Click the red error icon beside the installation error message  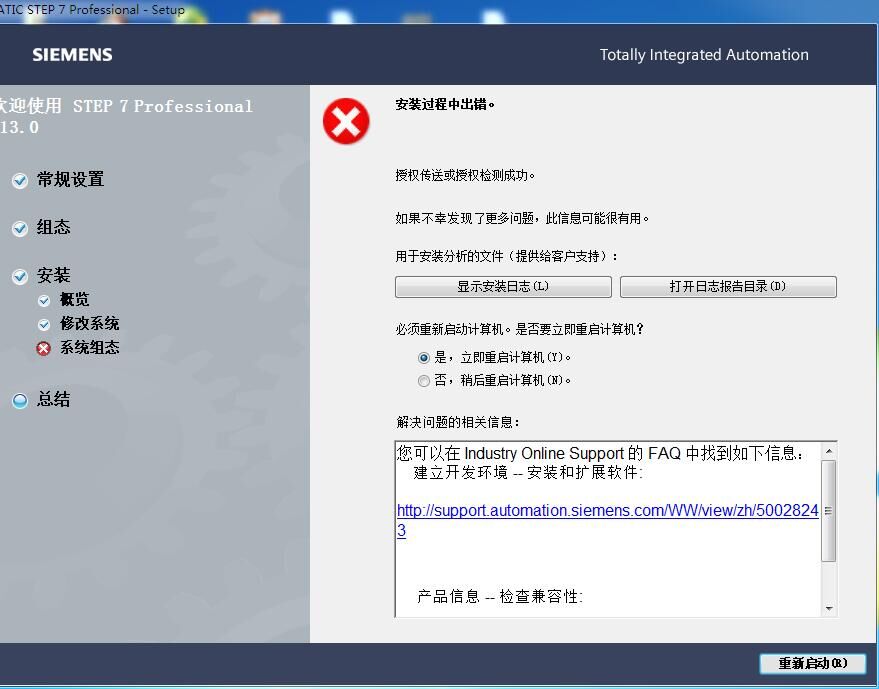coord(346,121)
